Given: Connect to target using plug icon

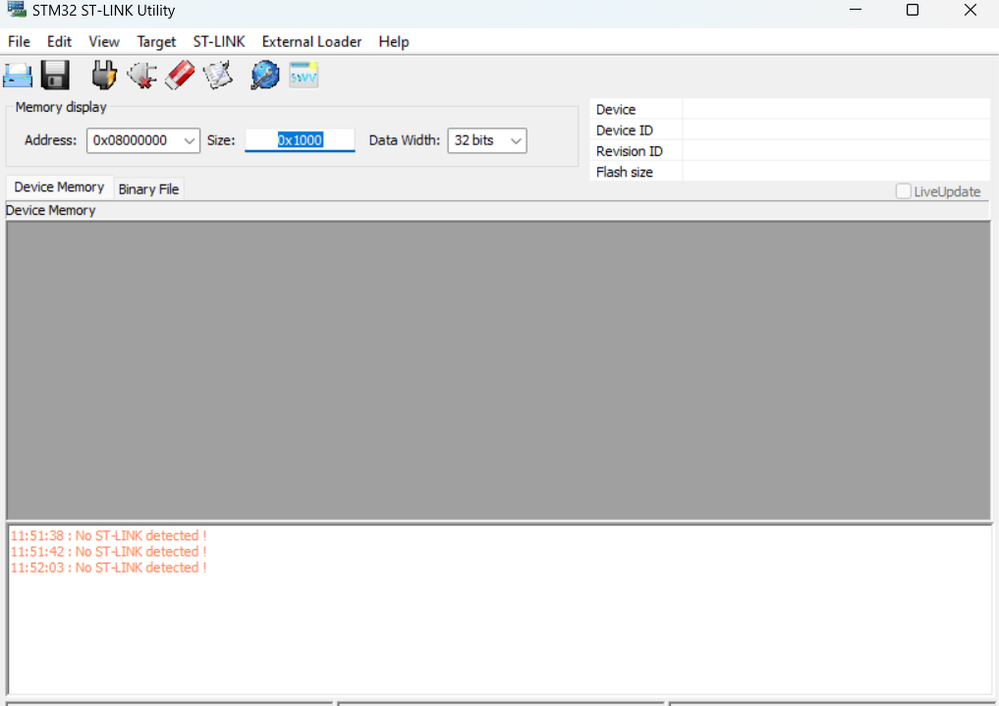Looking at the screenshot, I should click(x=104, y=75).
